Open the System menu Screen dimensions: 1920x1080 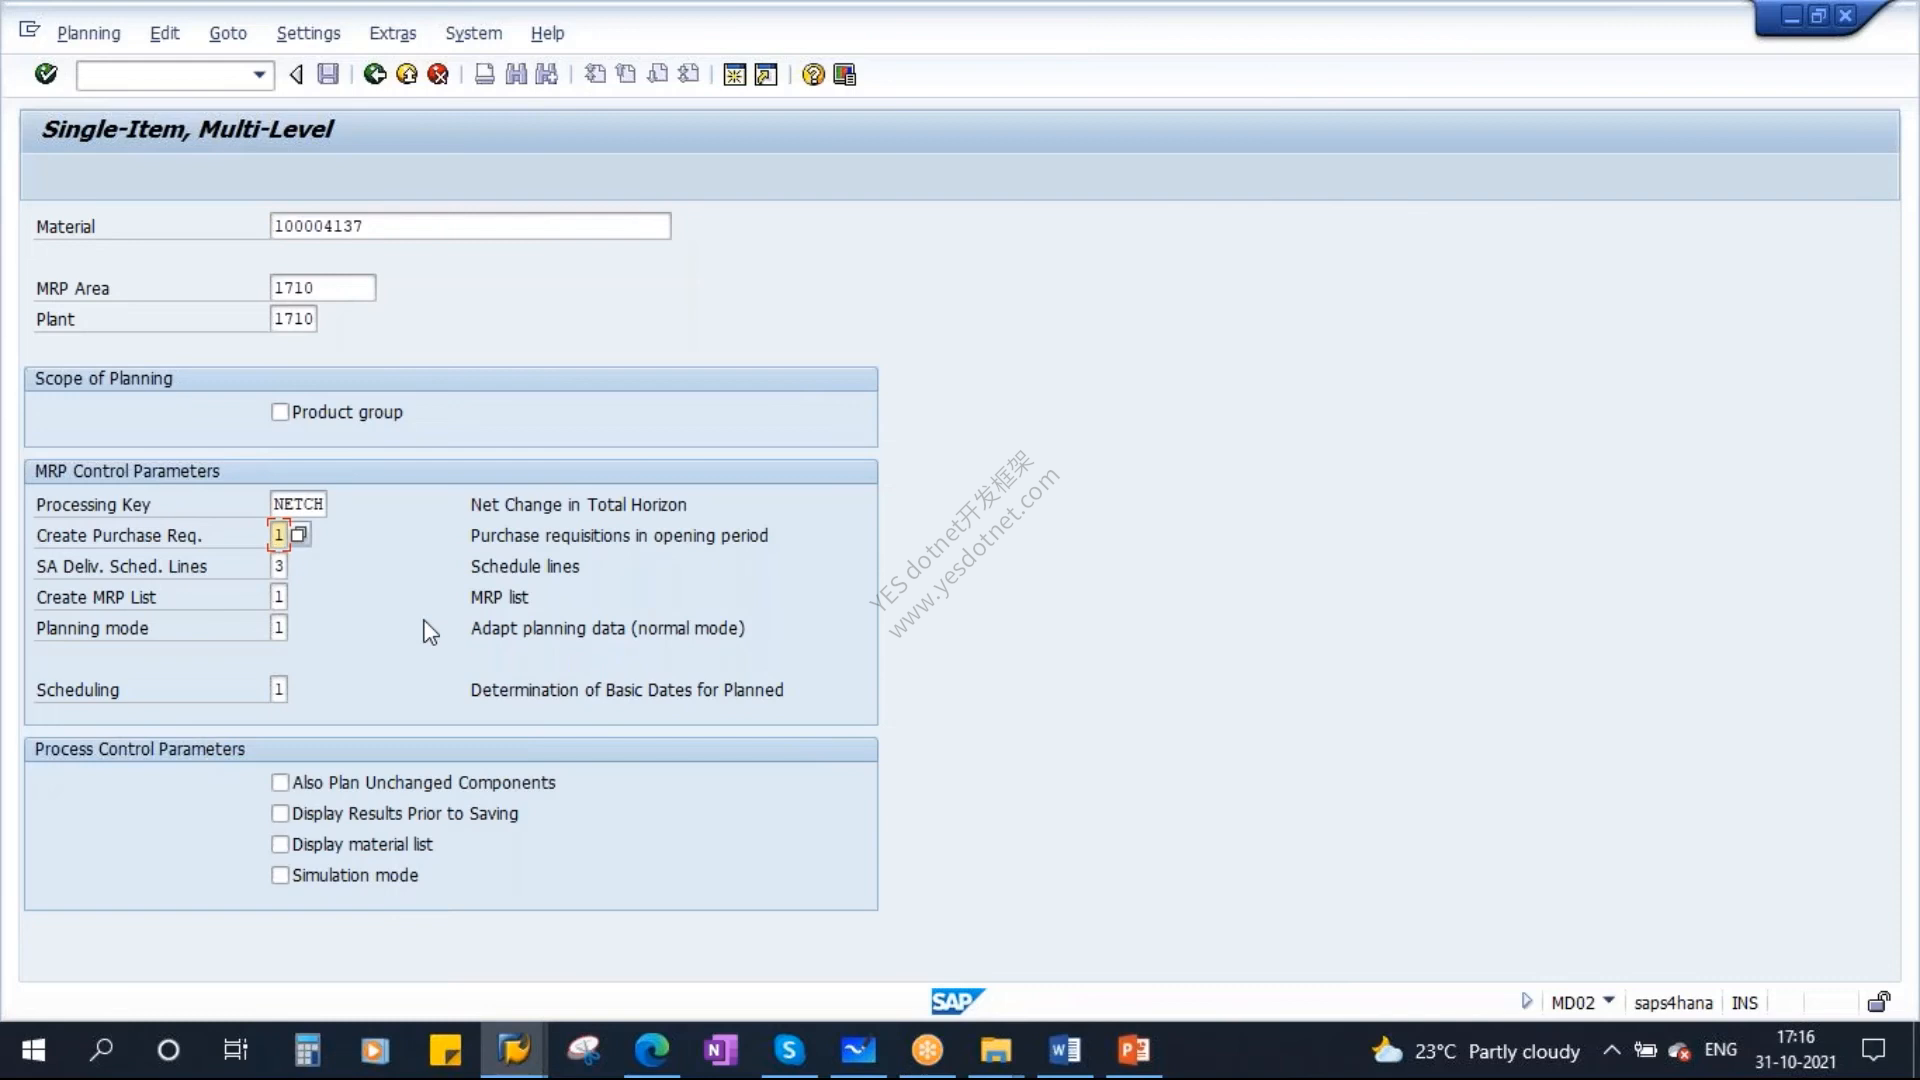[474, 33]
